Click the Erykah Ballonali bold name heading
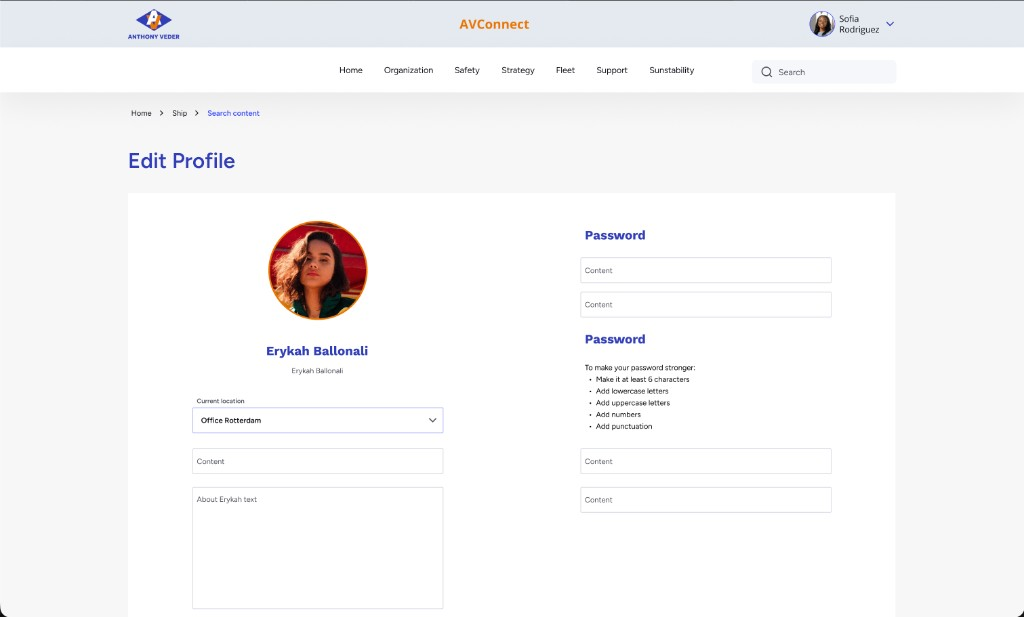This screenshot has width=1024, height=617. pos(317,351)
